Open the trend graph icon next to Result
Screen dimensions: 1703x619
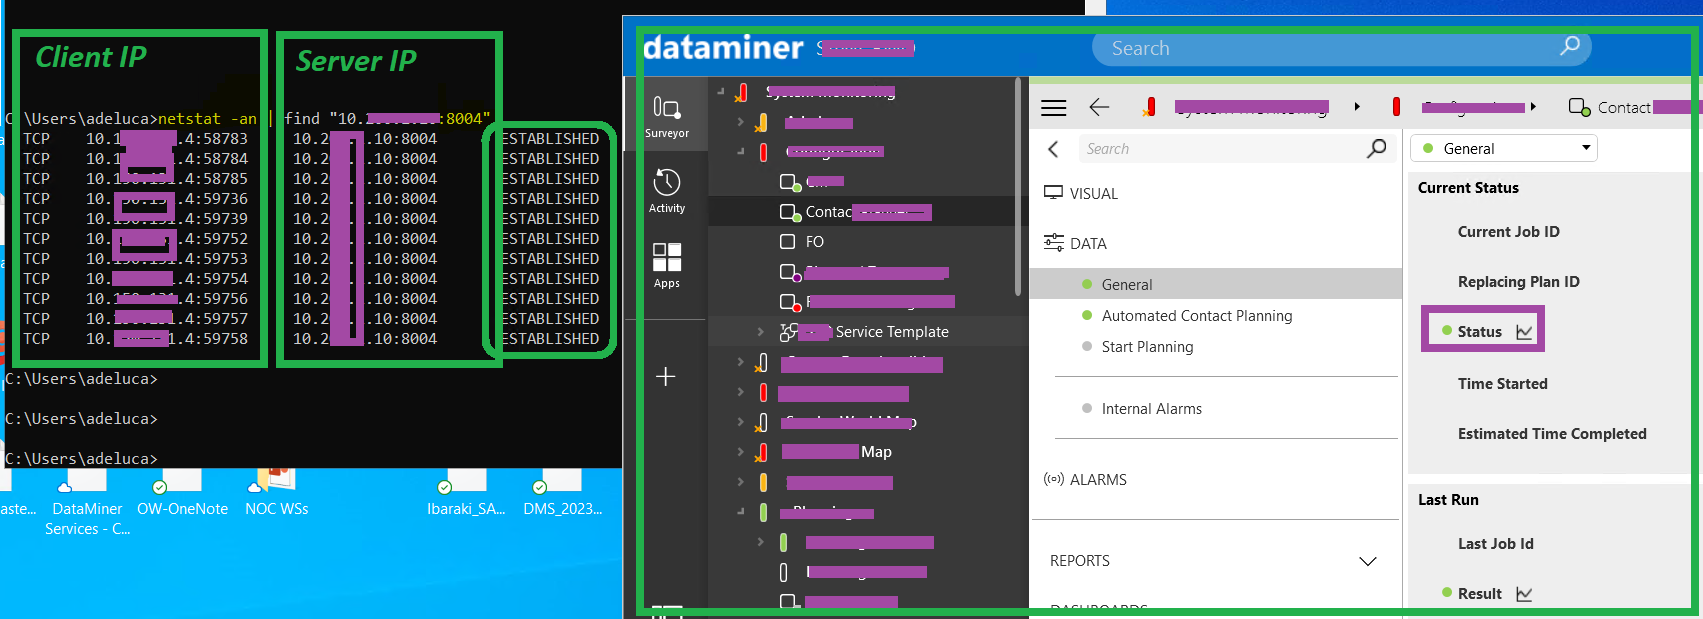(x=1524, y=594)
